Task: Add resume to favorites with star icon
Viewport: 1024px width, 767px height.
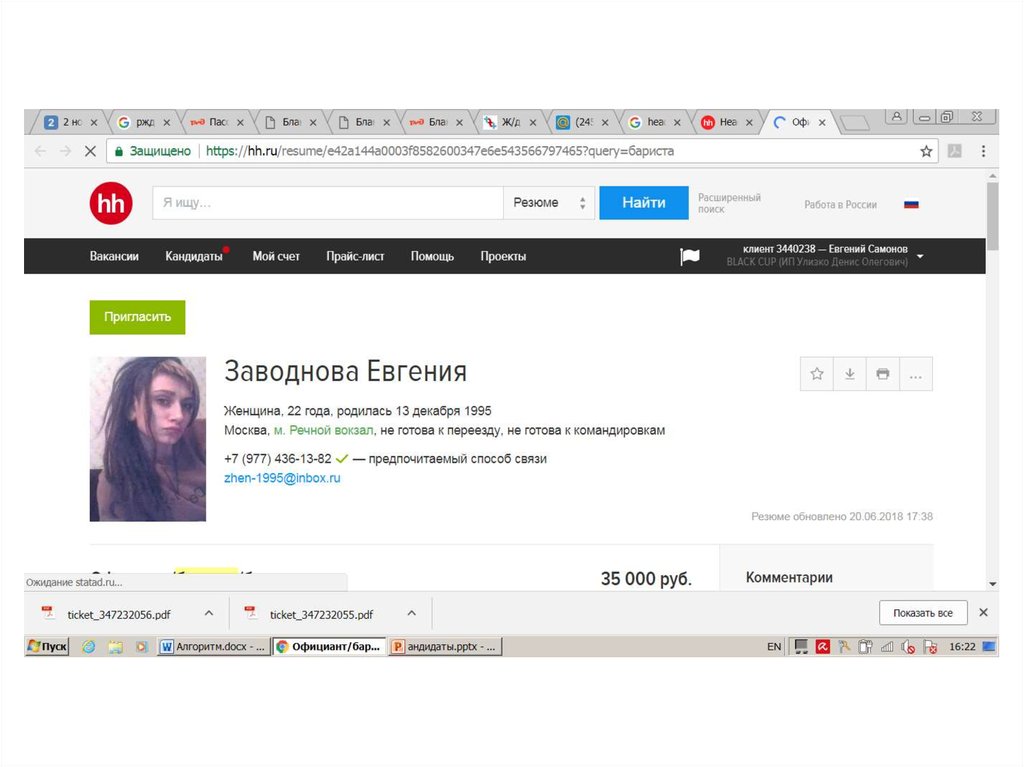Action: tap(817, 374)
